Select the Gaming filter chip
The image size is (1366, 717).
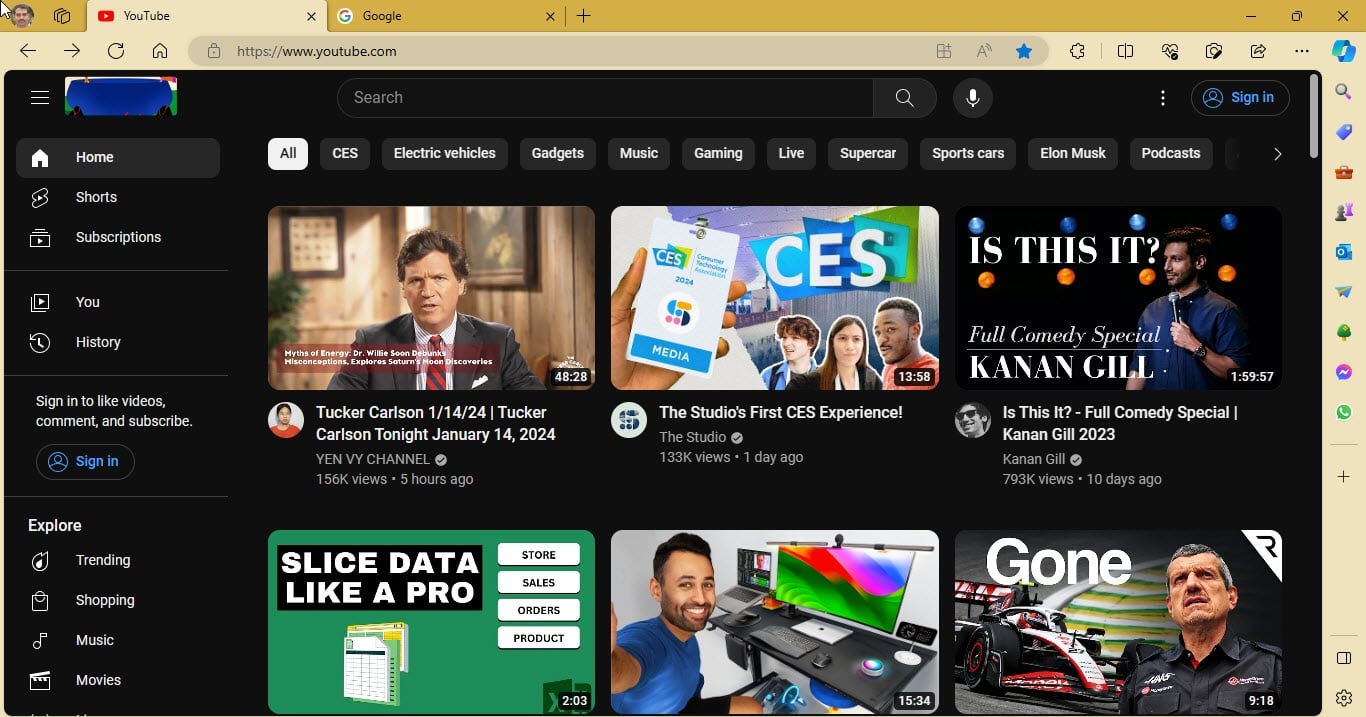pos(718,154)
